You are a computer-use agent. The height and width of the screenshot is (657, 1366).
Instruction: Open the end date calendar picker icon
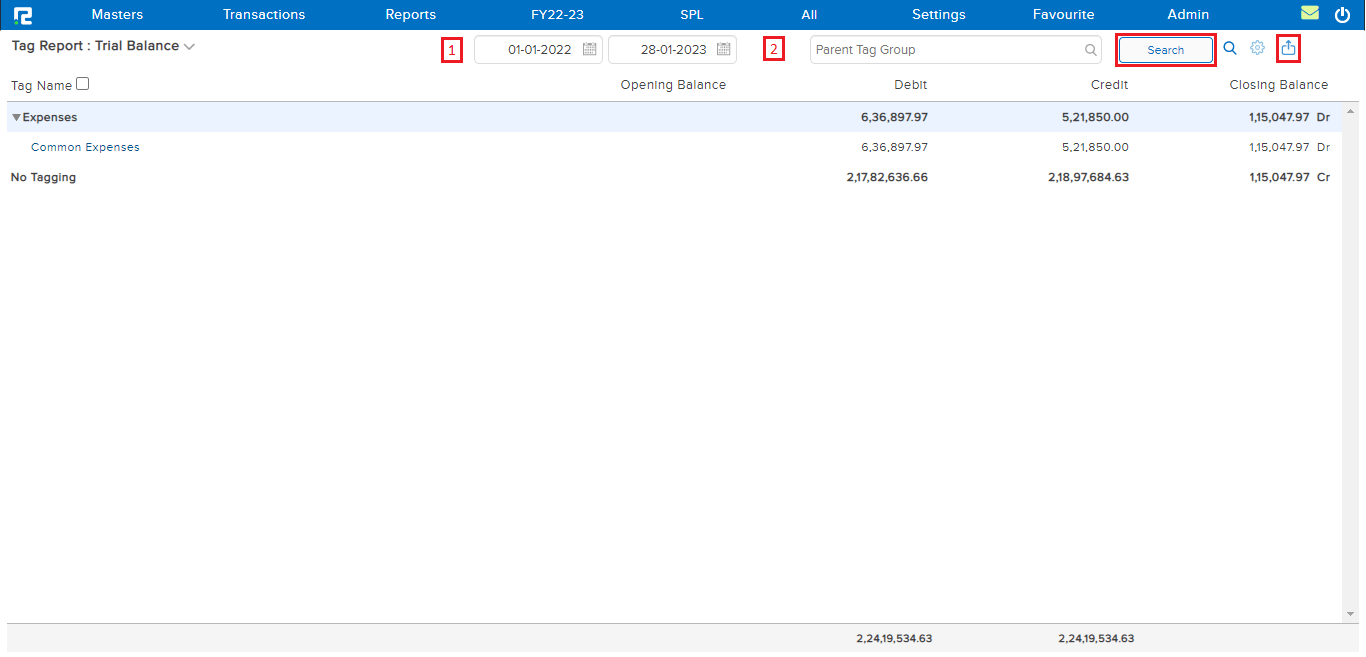[x=724, y=50]
